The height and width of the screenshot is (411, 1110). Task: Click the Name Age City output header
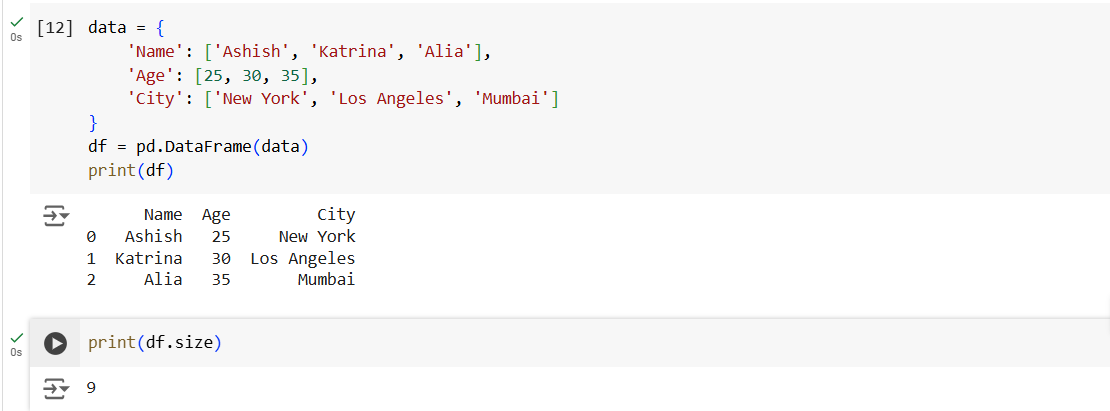[x=249, y=215]
